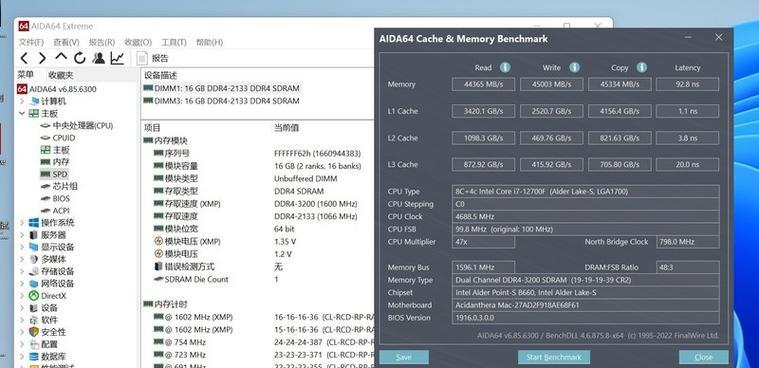Go forward with the right arrow toolbar icon
This screenshot has width=759, height=368.
point(42,59)
